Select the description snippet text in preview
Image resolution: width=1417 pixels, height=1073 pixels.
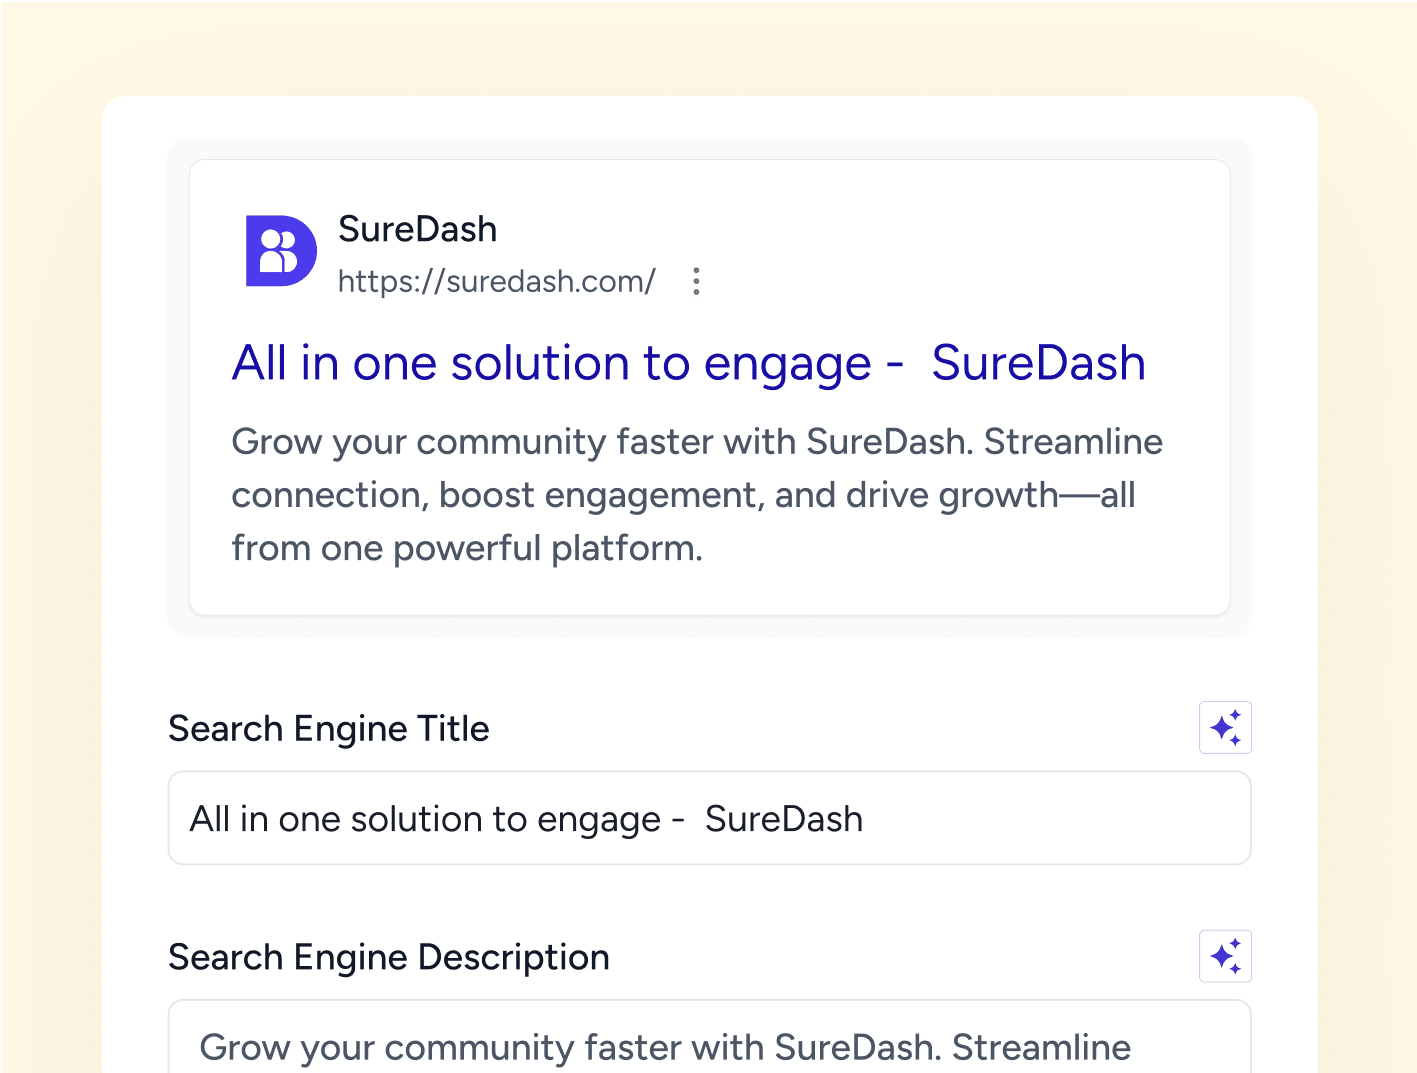[697, 494]
